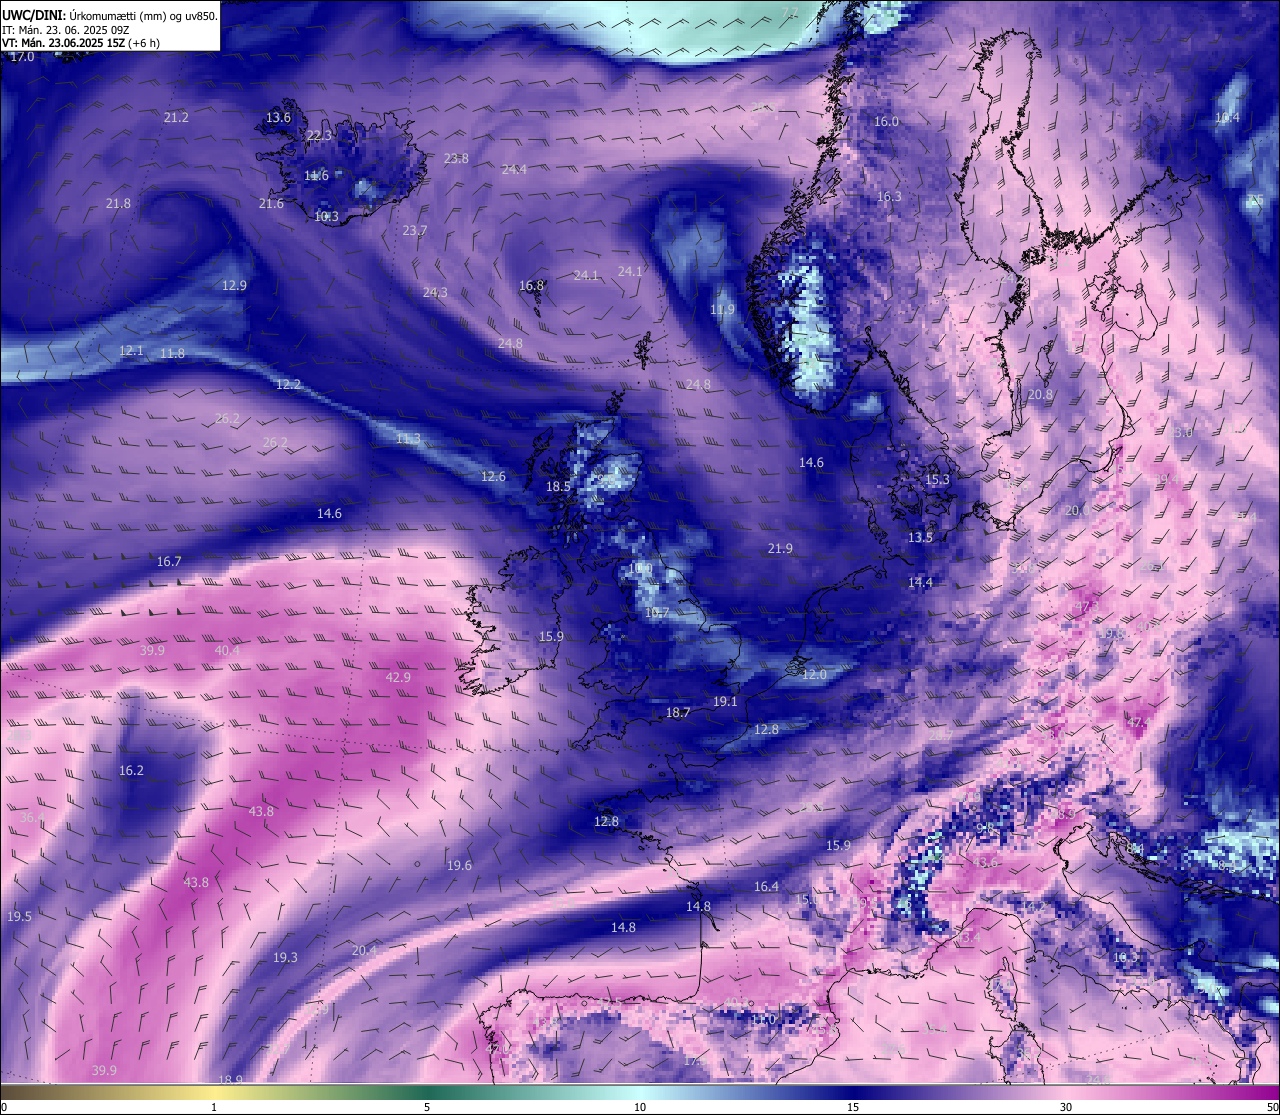Click the UWC/DINI title label

tap(33, 15)
